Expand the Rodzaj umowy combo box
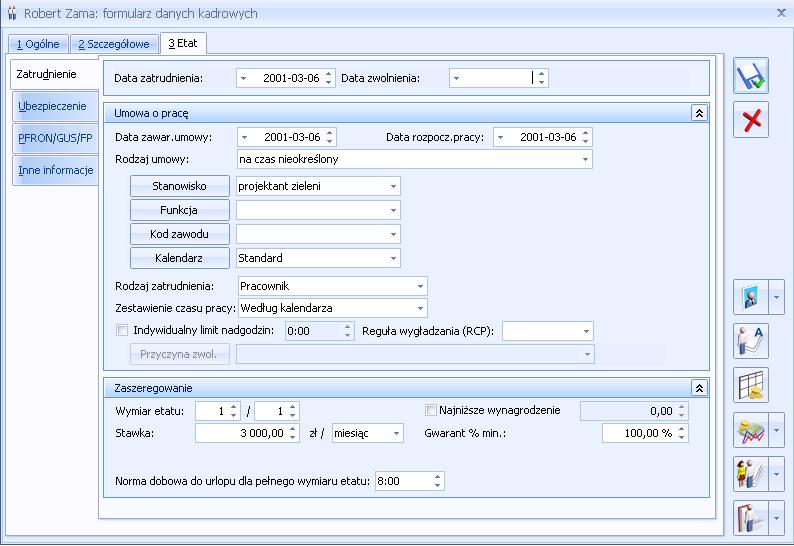Viewport: 794px width, 546px height. coord(585,160)
